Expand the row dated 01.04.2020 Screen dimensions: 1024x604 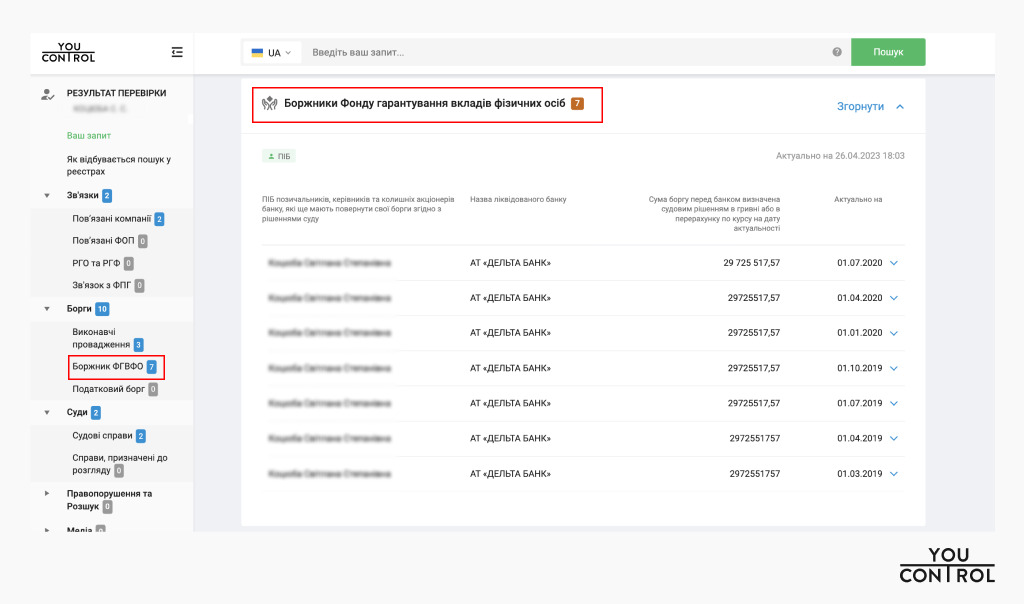click(894, 298)
